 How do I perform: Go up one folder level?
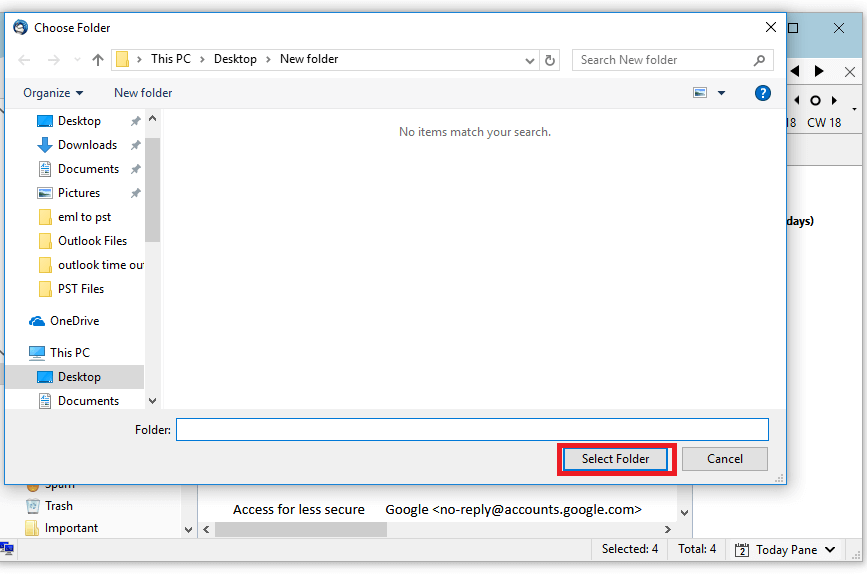(98, 60)
